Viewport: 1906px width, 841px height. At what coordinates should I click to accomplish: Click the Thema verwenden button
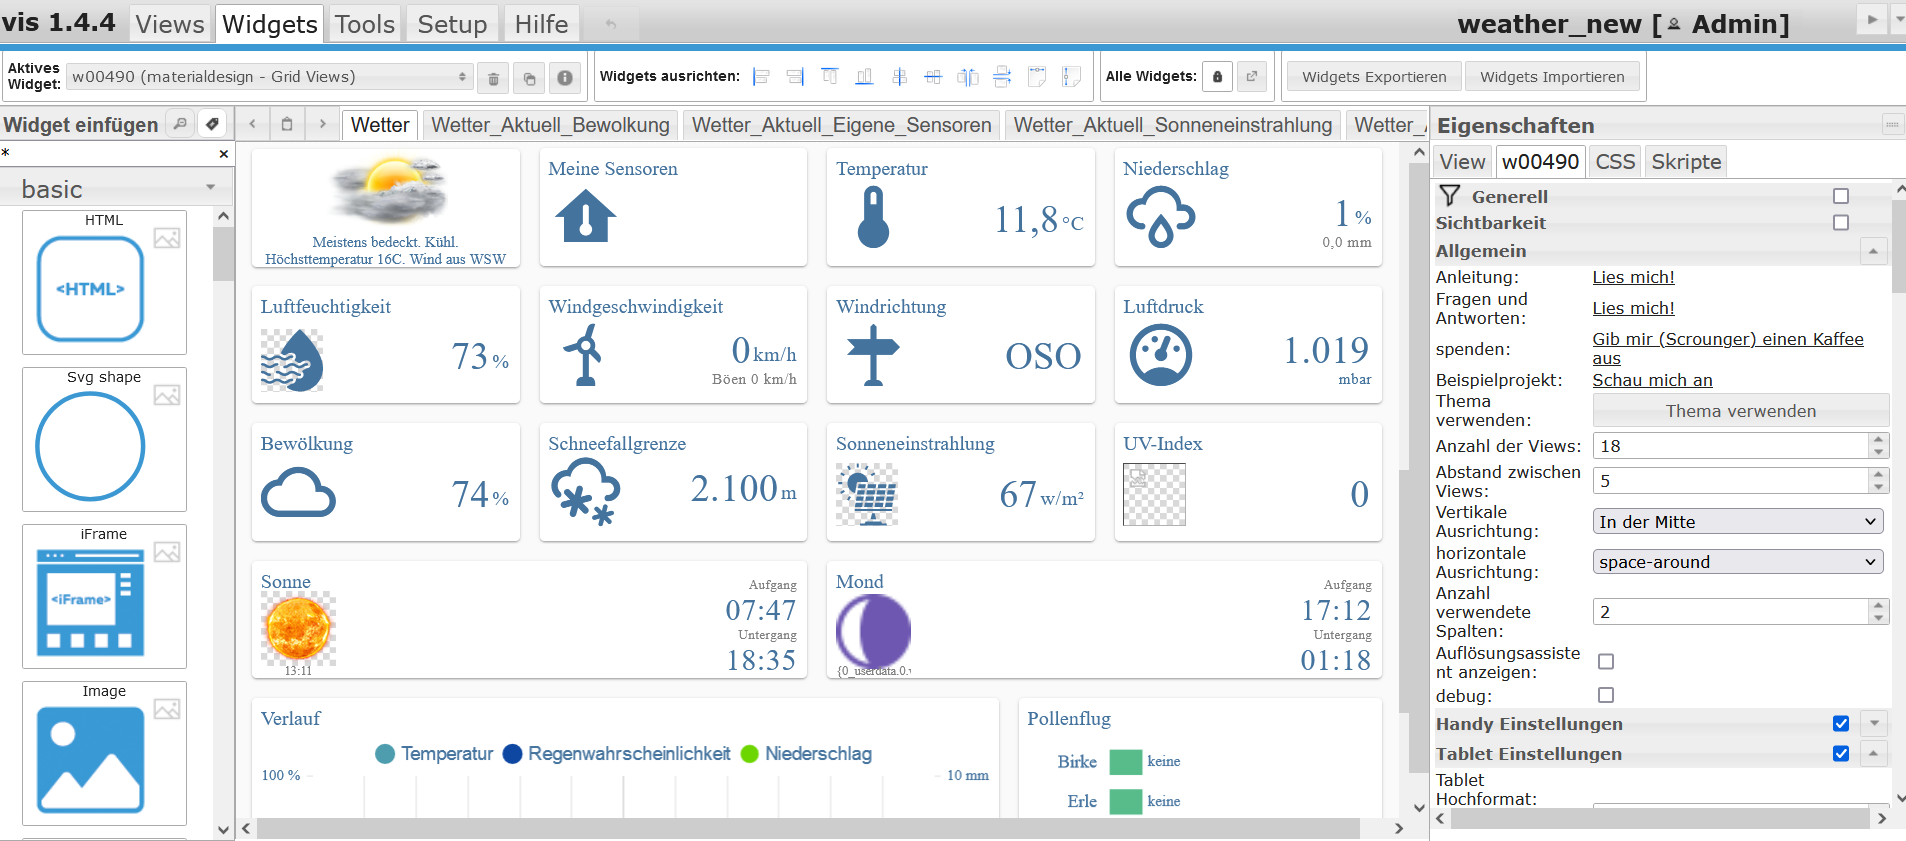(1740, 411)
